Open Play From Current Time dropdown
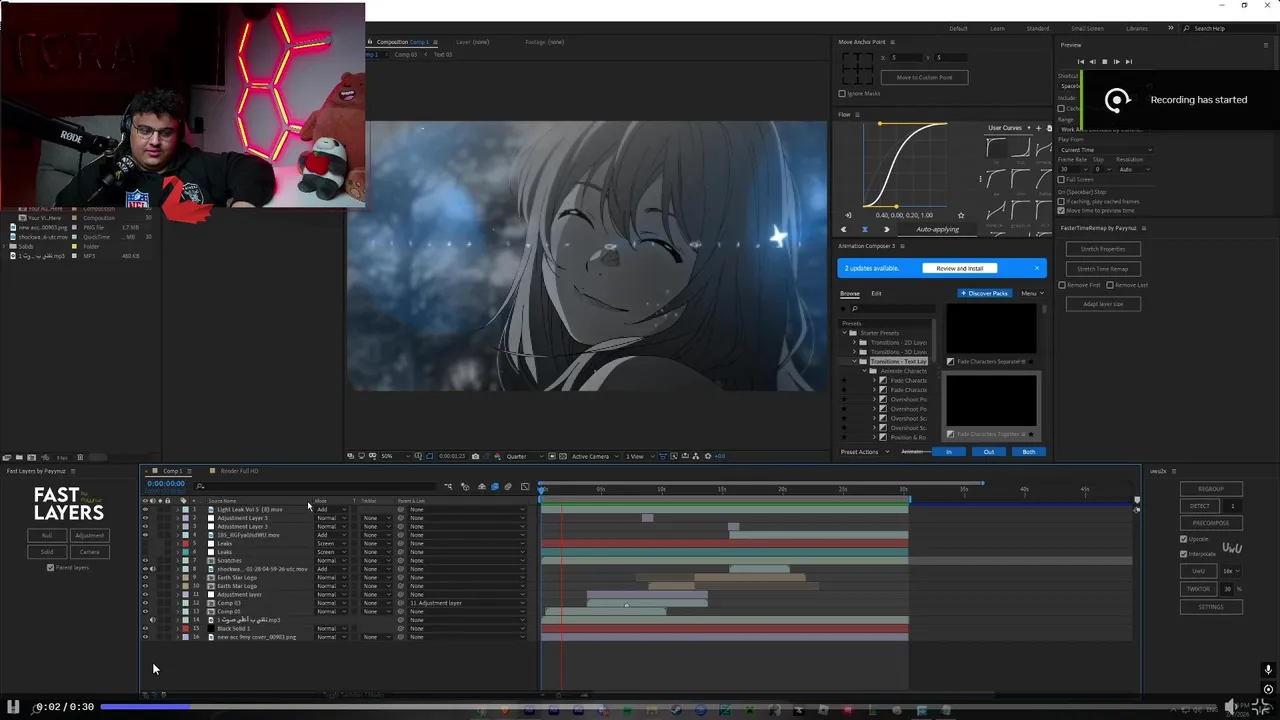The width and height of the screenshot is (1280, 720). pyautogui.click(x=1106, y=150)
